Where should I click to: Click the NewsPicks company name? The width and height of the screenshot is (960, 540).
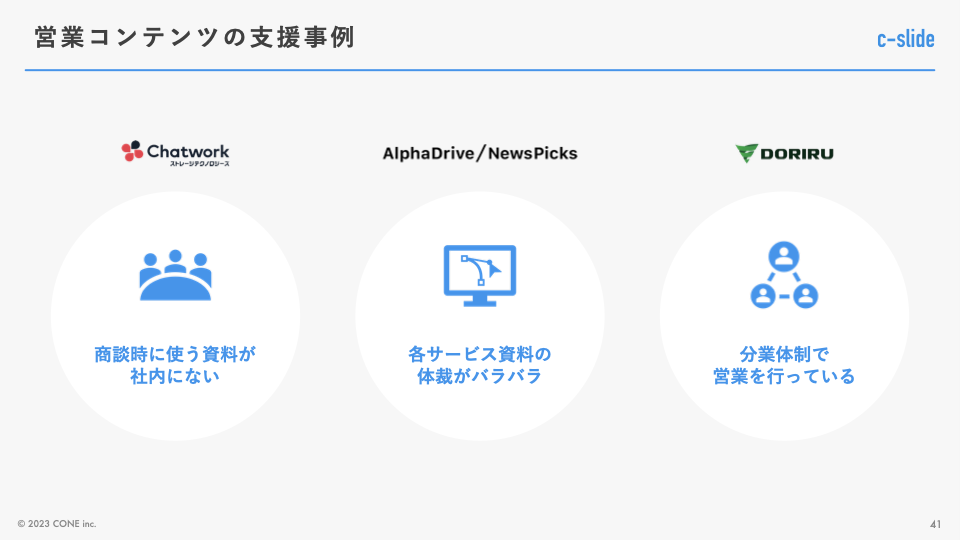click(534, 153)
